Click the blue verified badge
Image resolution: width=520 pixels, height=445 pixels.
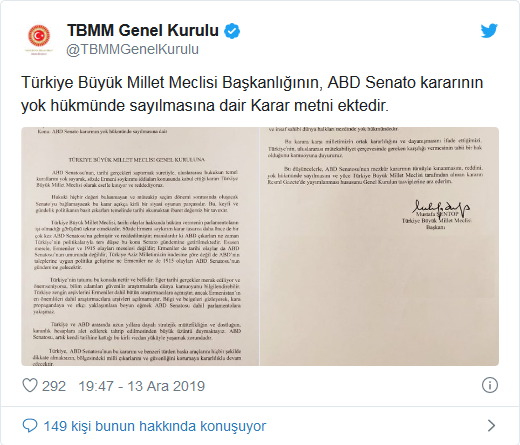click(232, 31)
